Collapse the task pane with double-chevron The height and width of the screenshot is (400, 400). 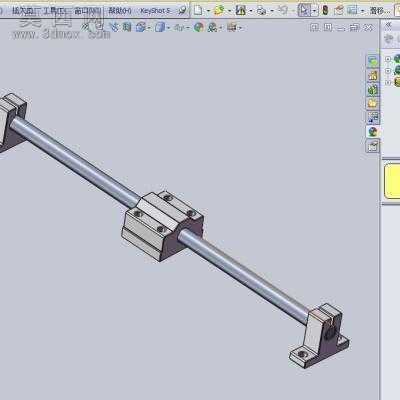pos(388,25)
